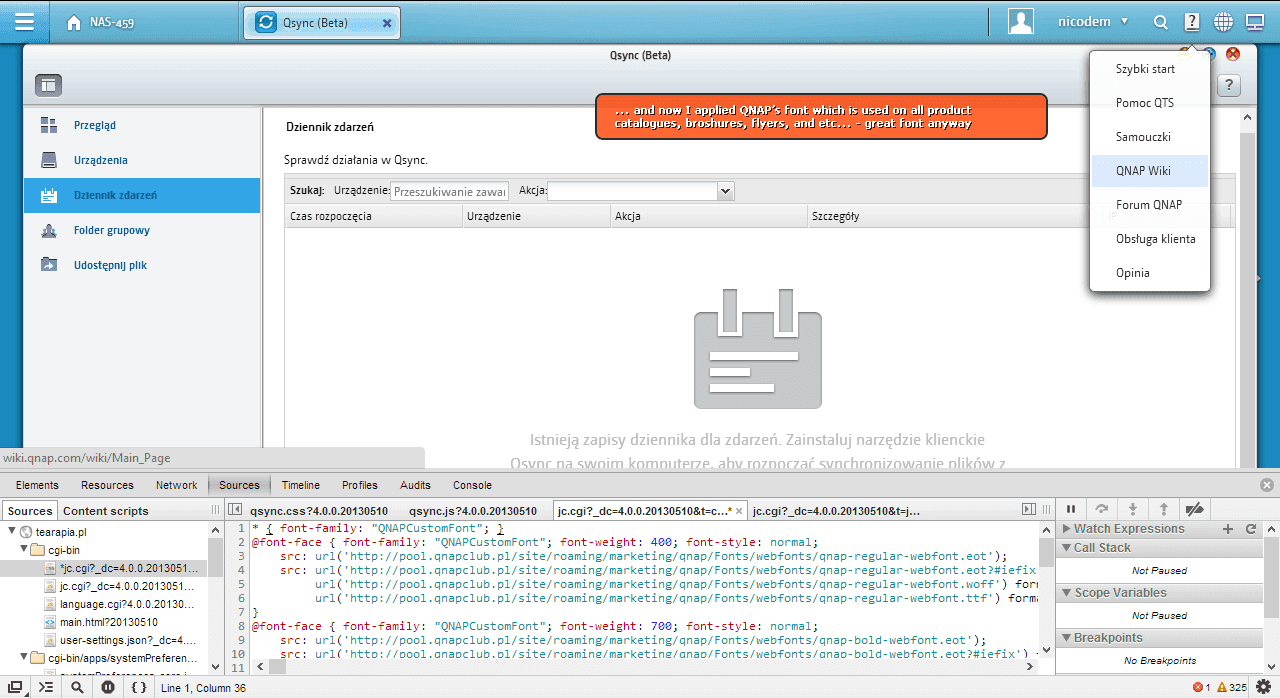This screenshot has height=698, width=1280.
Task: Click the Qsync window question mark button
Action: coord(1229,86)
